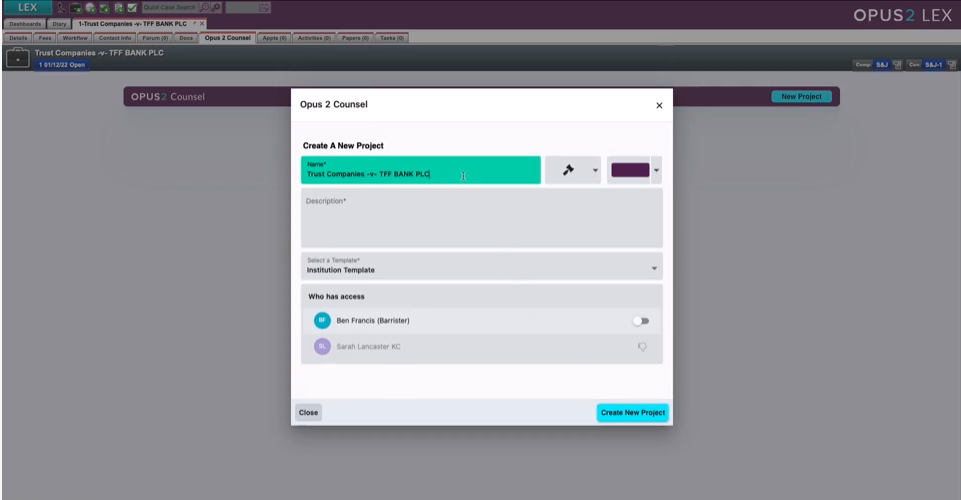
Task: Switch to the Forum (0) tab
Action: click(x=155, y=38)
